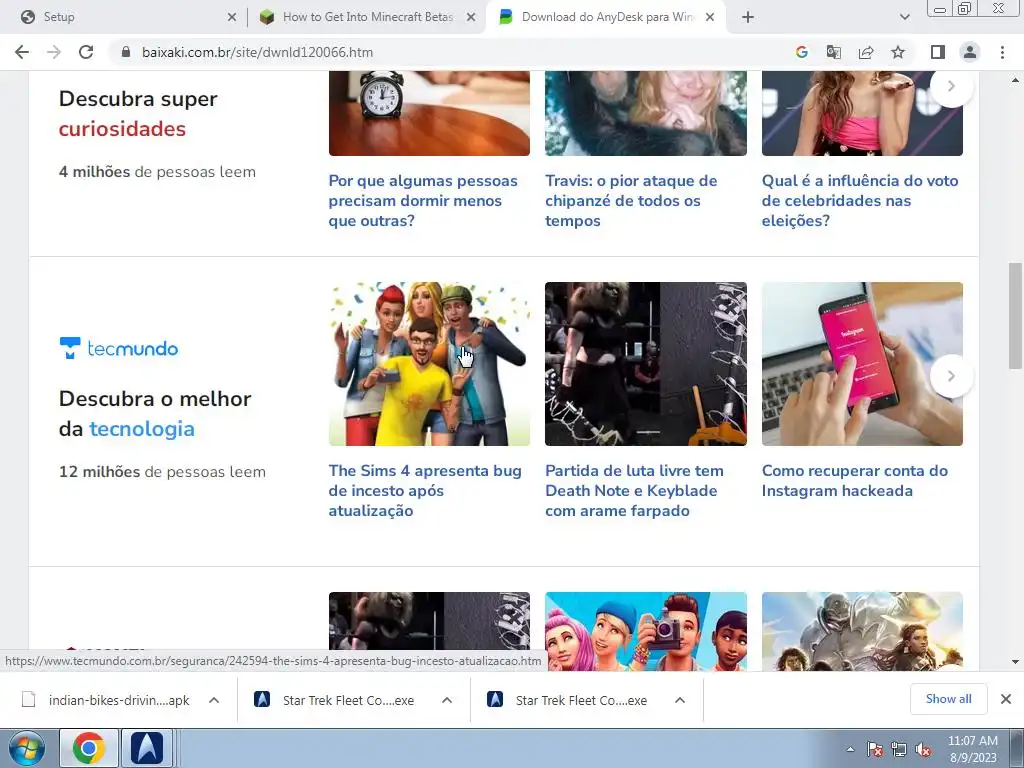Open the tecmundo logo link
This screenshot has width=1024, height=768.
[x=118, y=348]
